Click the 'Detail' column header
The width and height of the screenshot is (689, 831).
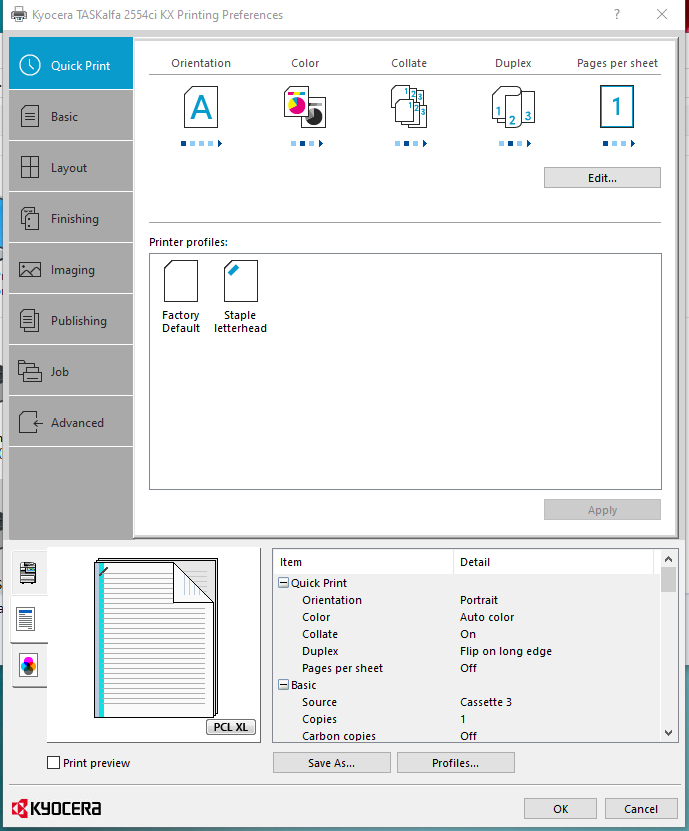554,562
